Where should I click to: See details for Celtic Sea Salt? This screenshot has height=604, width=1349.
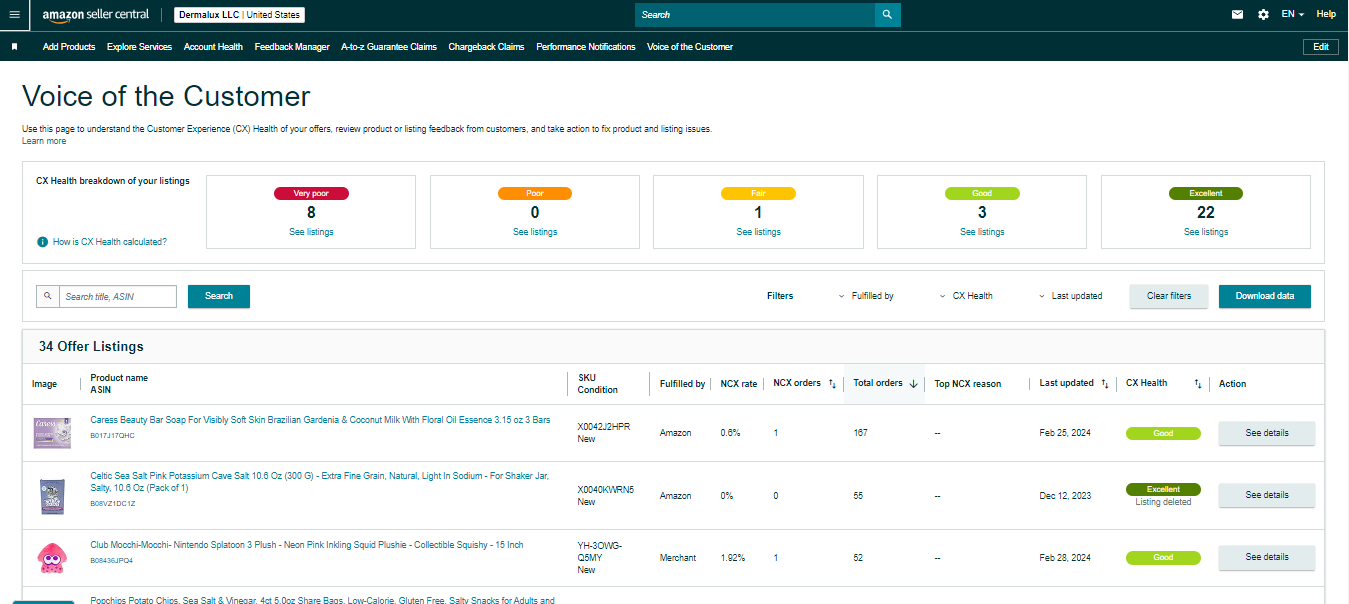1267,495
